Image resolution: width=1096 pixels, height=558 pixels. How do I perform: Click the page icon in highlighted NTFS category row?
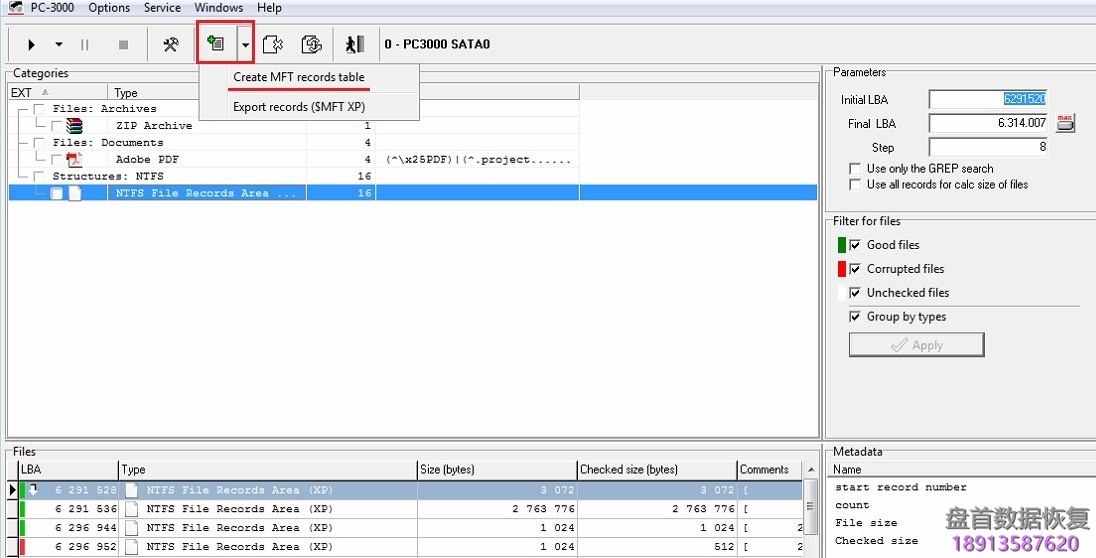75,194
